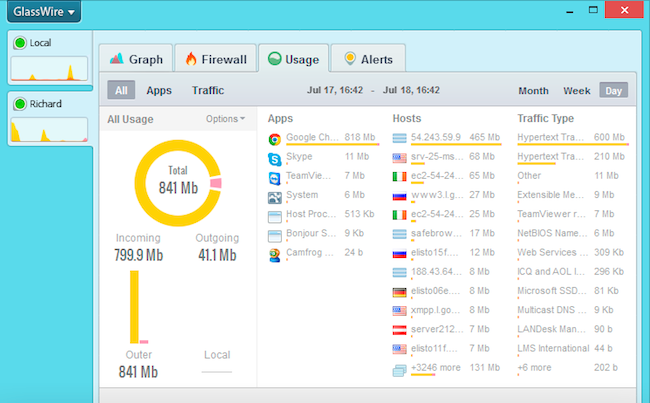
Task: Filter usage by Traffic
Action: (x=208, y=91)
